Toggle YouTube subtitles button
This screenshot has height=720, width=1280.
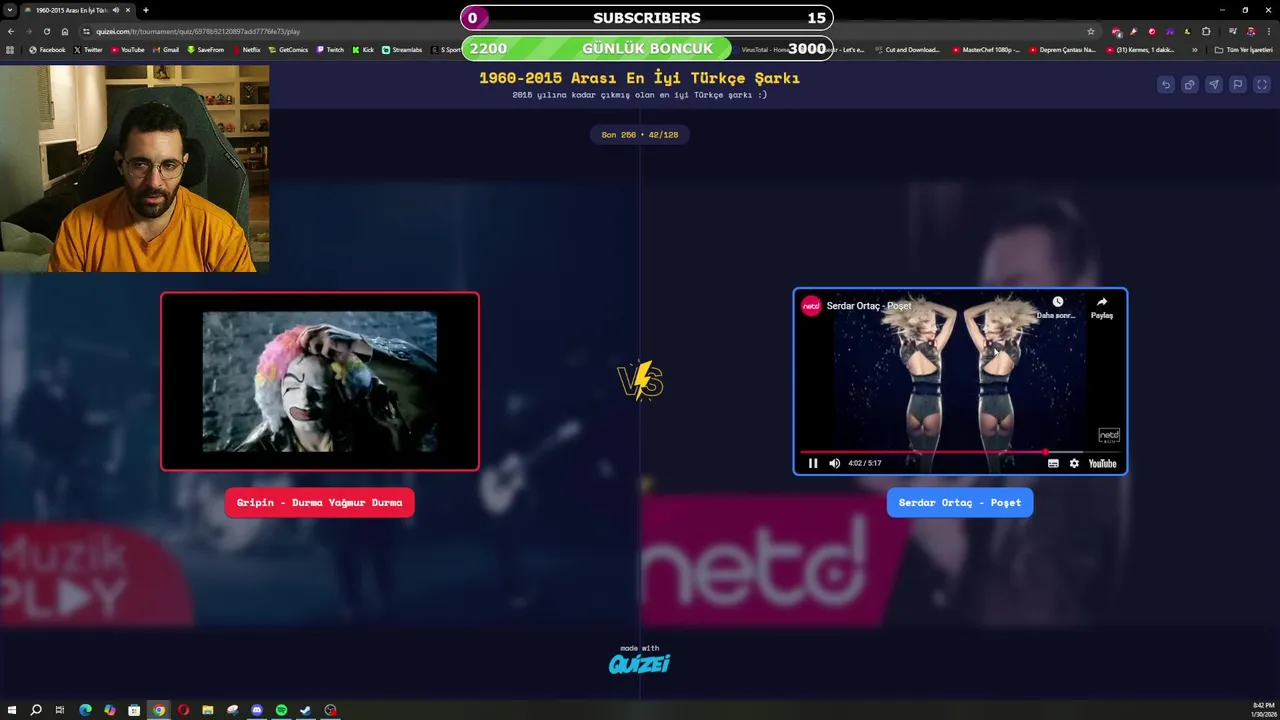[x=1053, y=463]
